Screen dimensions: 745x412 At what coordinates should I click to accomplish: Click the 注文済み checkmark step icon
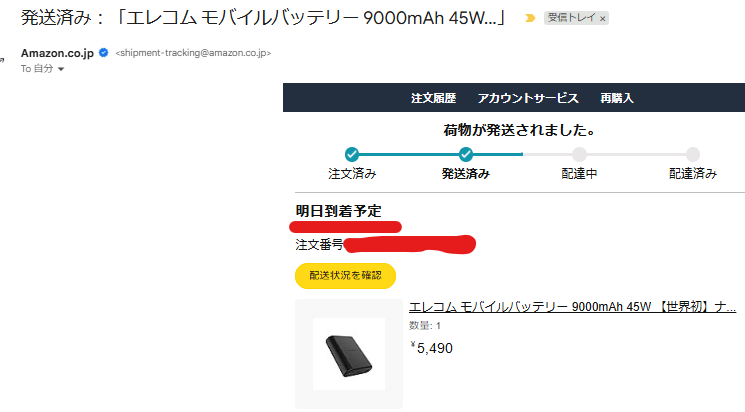[x=352, y=154]
